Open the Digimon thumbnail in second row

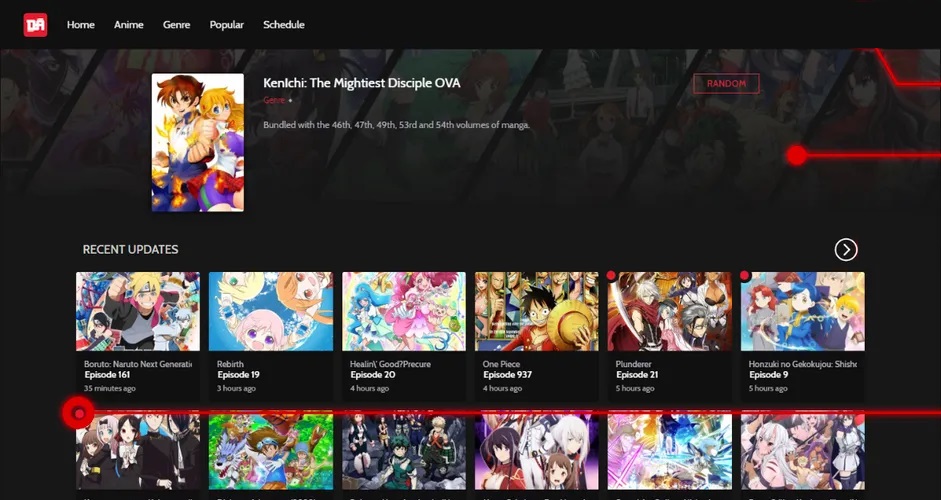point(271,450)
